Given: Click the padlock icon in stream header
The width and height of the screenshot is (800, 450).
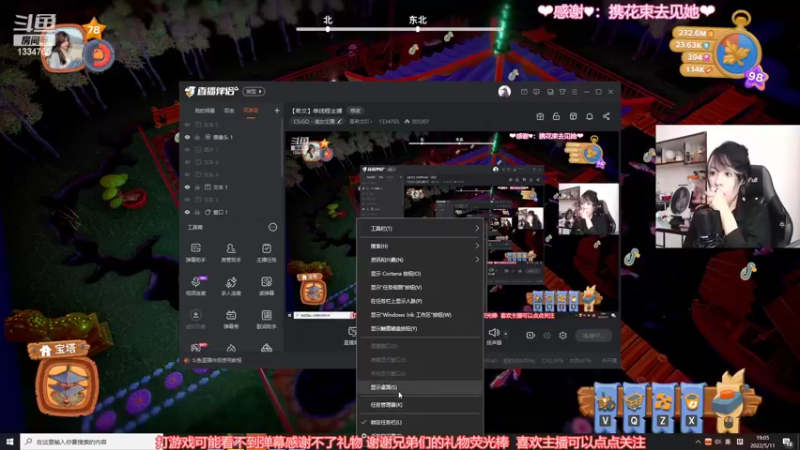Looking at the screenshot, I should pos(556,116).
